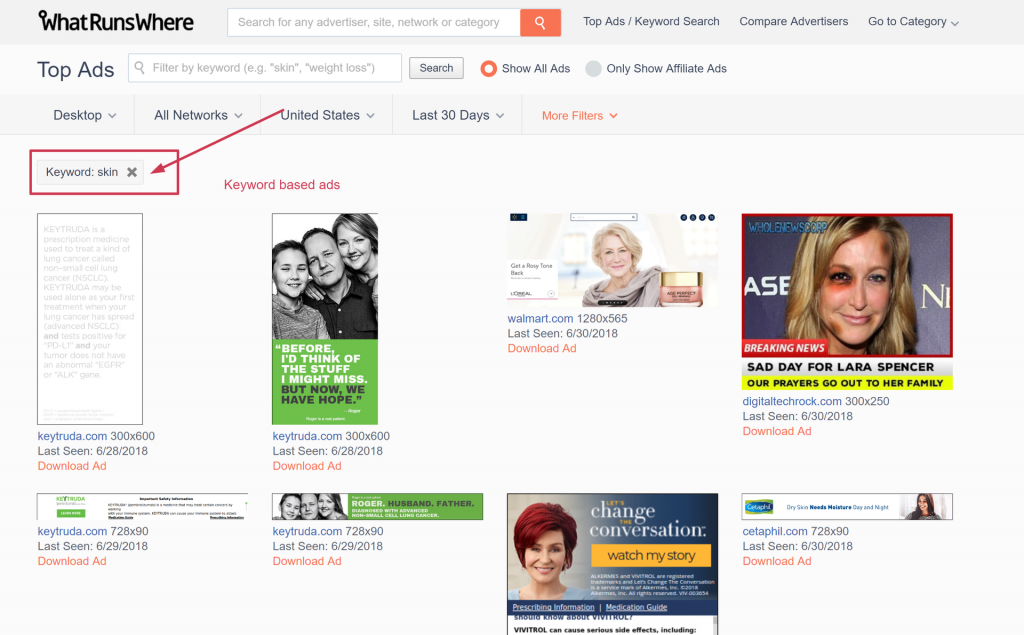
Task: Open Compare Advertisers page
Action: (x=793, y=22)
